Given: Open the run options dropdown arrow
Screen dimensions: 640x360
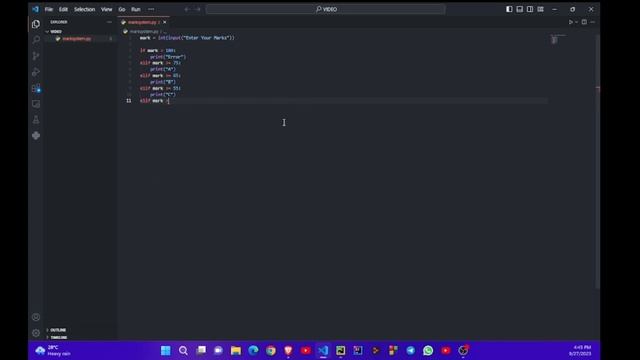Looking at the screenshot, I should coord(576,22).
